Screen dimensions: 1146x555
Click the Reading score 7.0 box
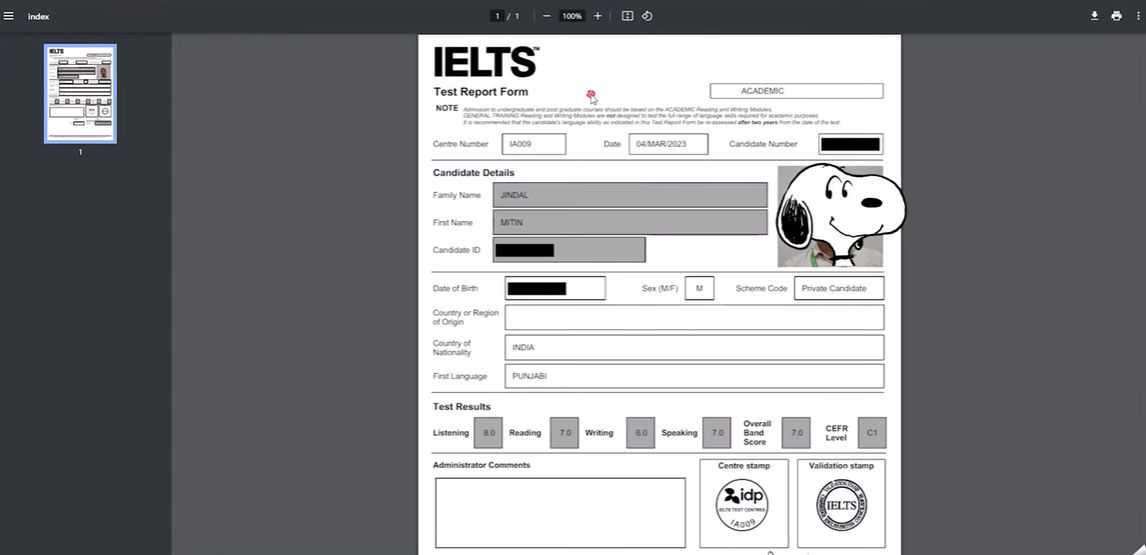tap(564, 433)
